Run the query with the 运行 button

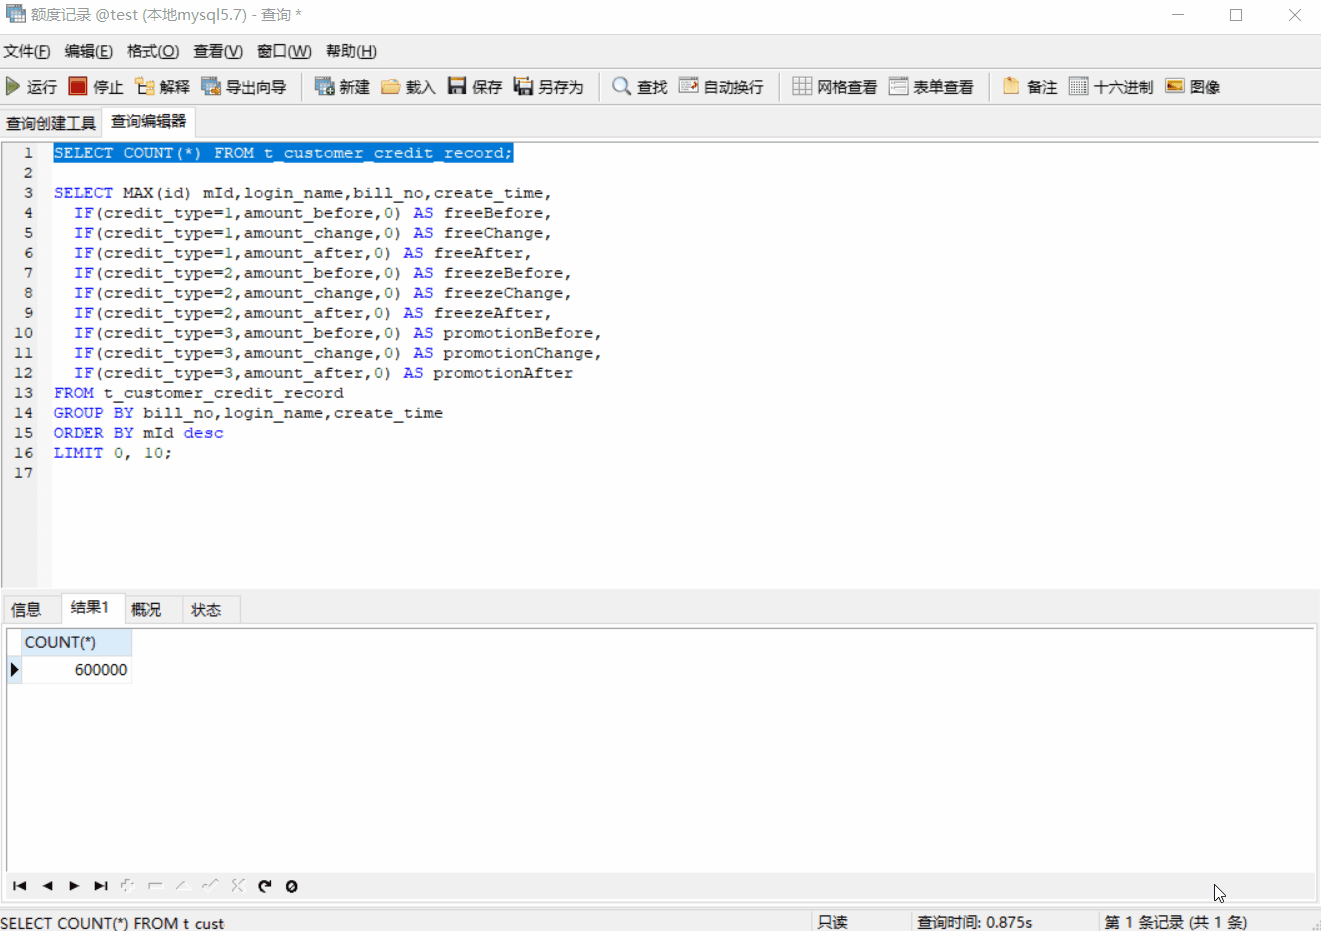click(32, 87)
